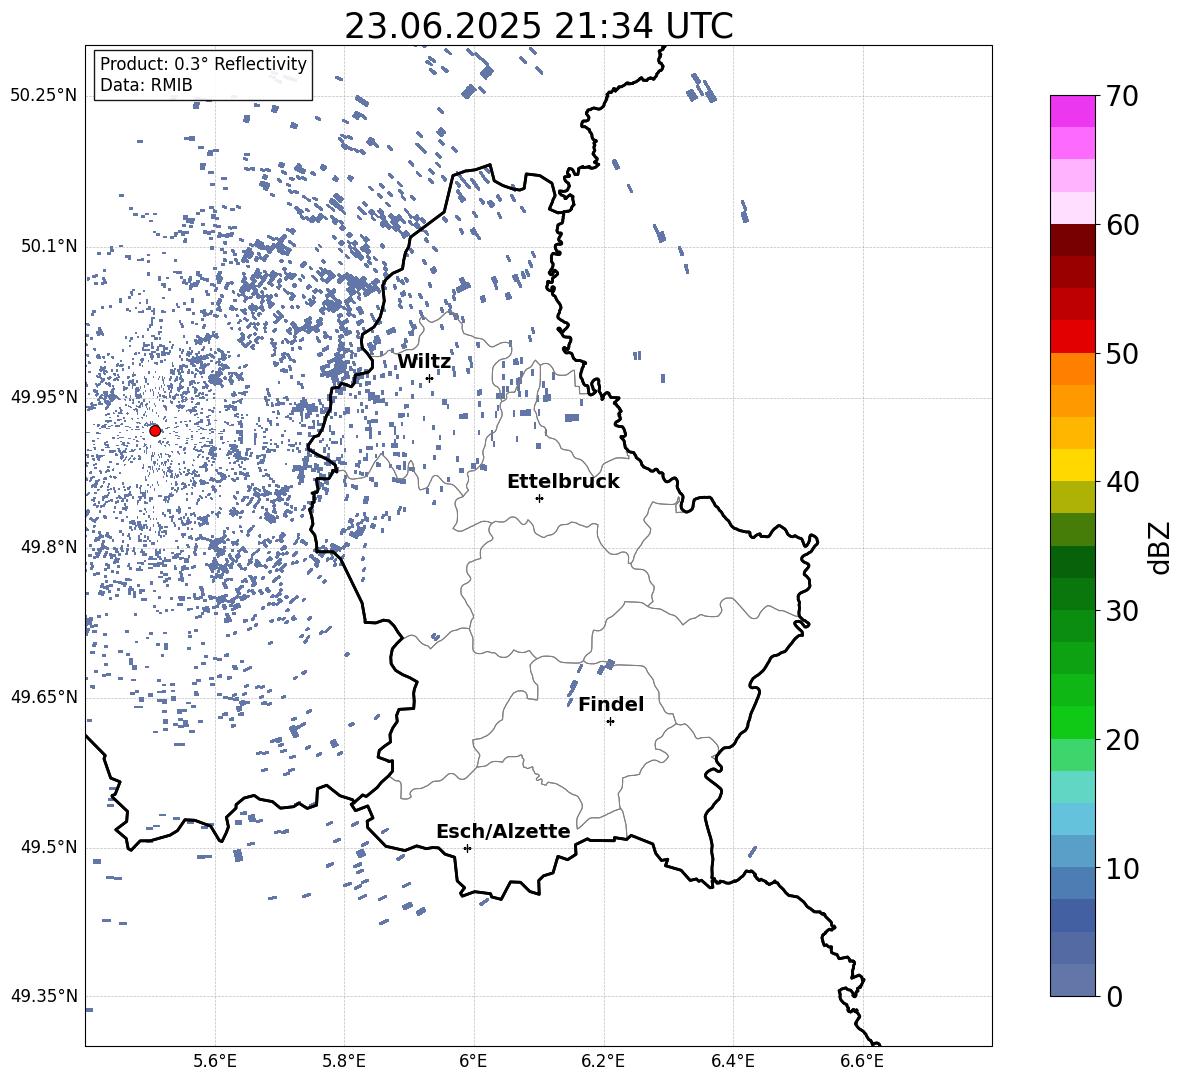
Task: Click the orange colorbar segment below 50
Action: (1073, 369)
